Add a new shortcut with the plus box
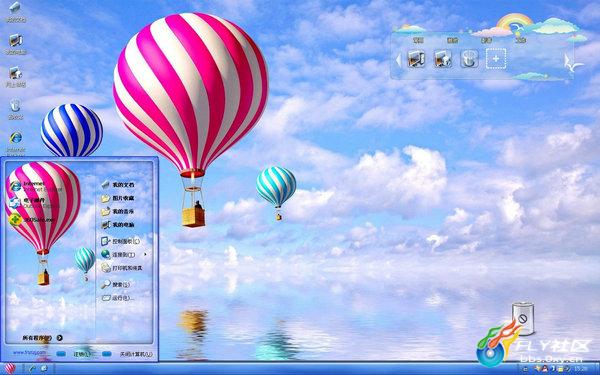The width and height of the screenshot is (600, 375). 496,59
